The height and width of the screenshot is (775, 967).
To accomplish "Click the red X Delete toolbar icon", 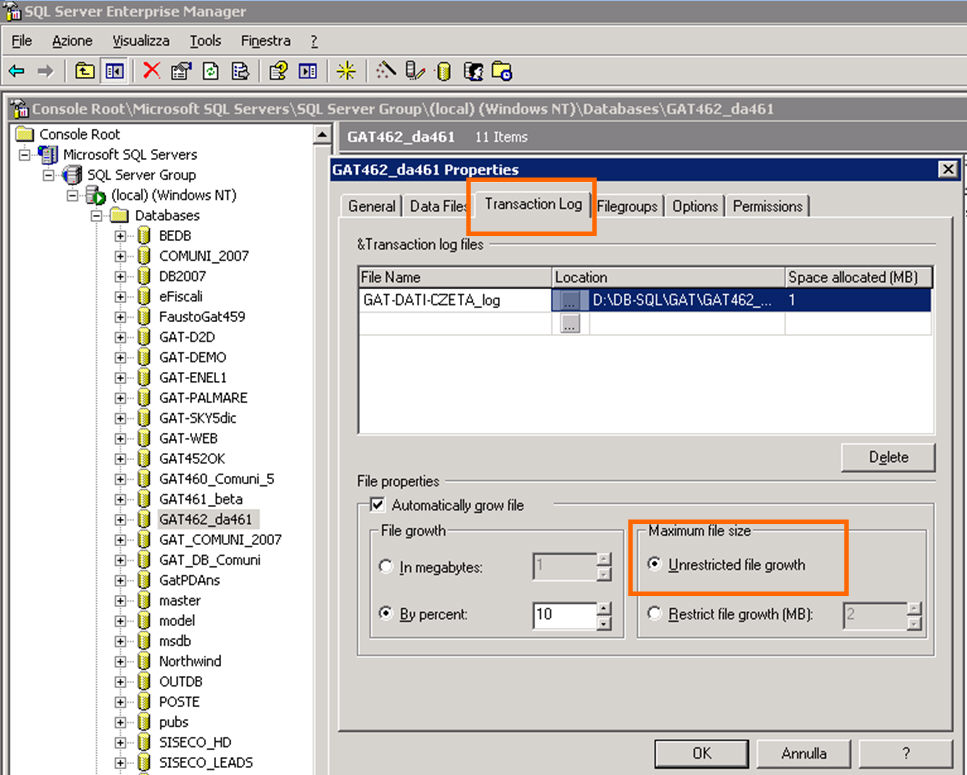I will click(152, 70).
